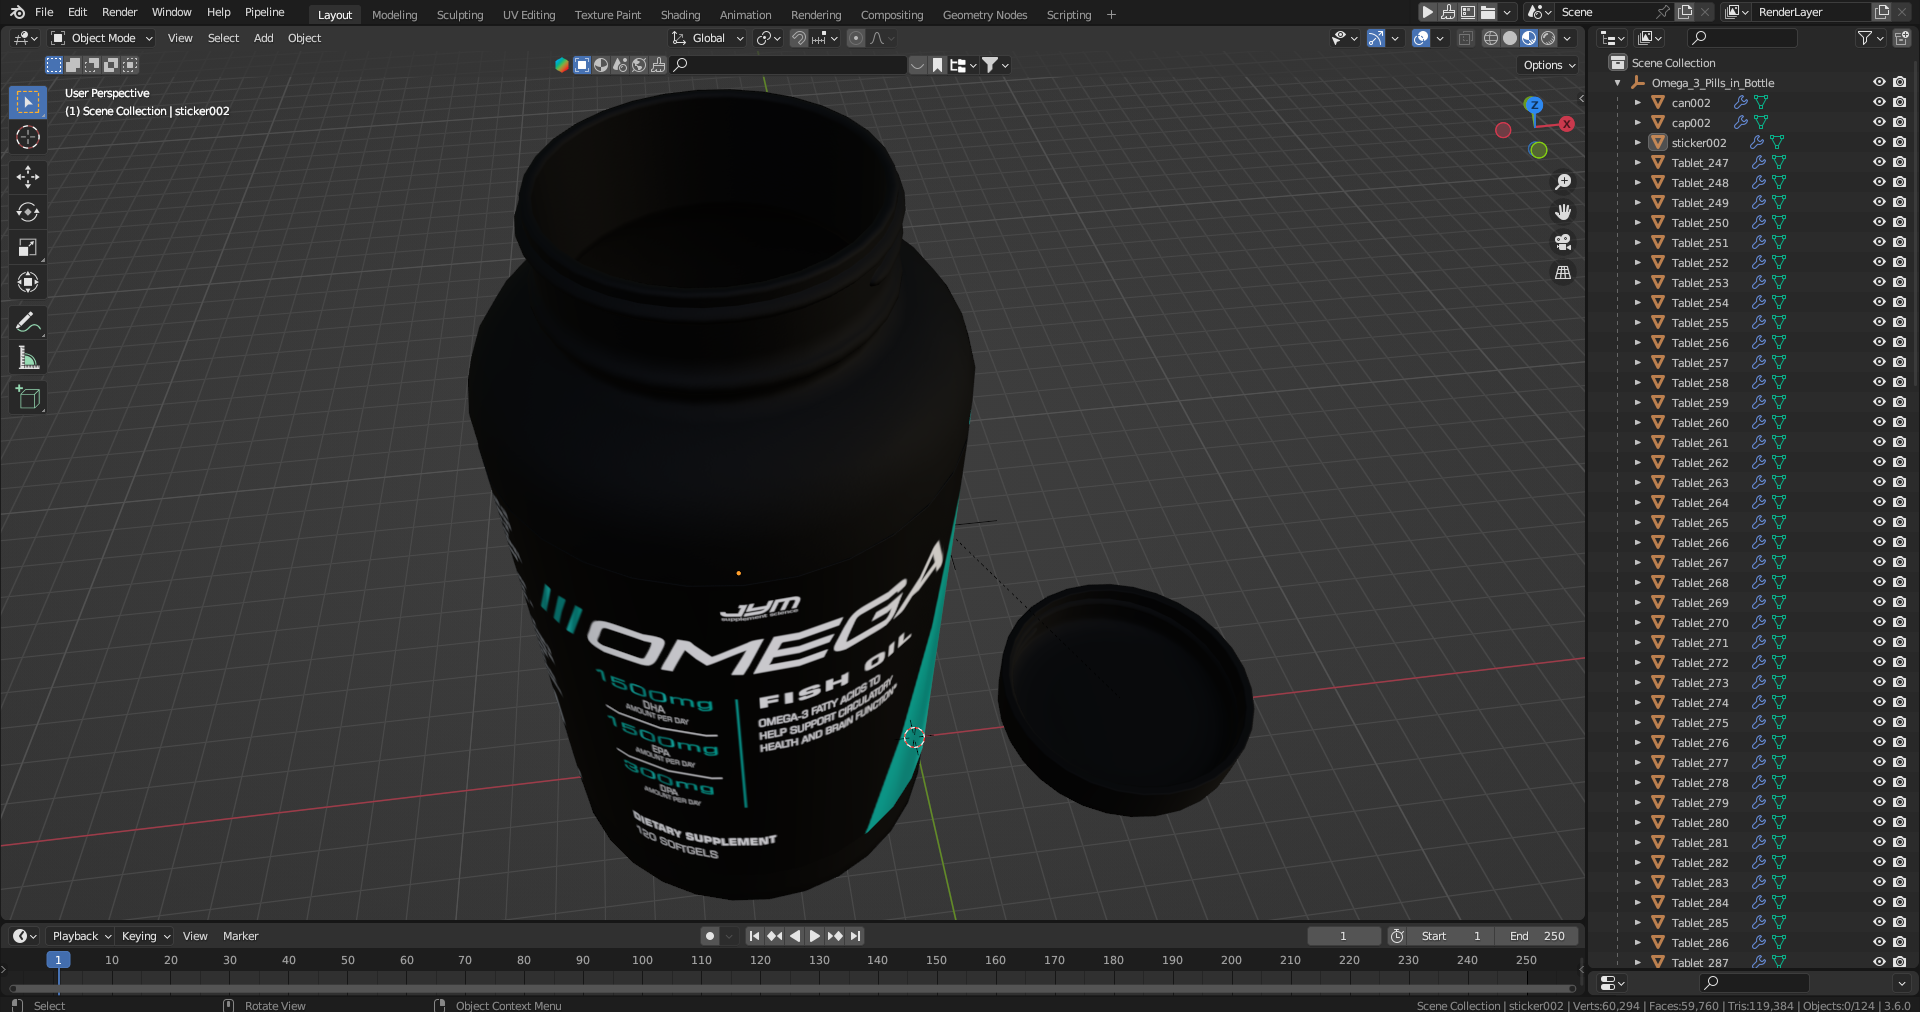
Task: Select the Transform tool
Action: tap(28, 282)
